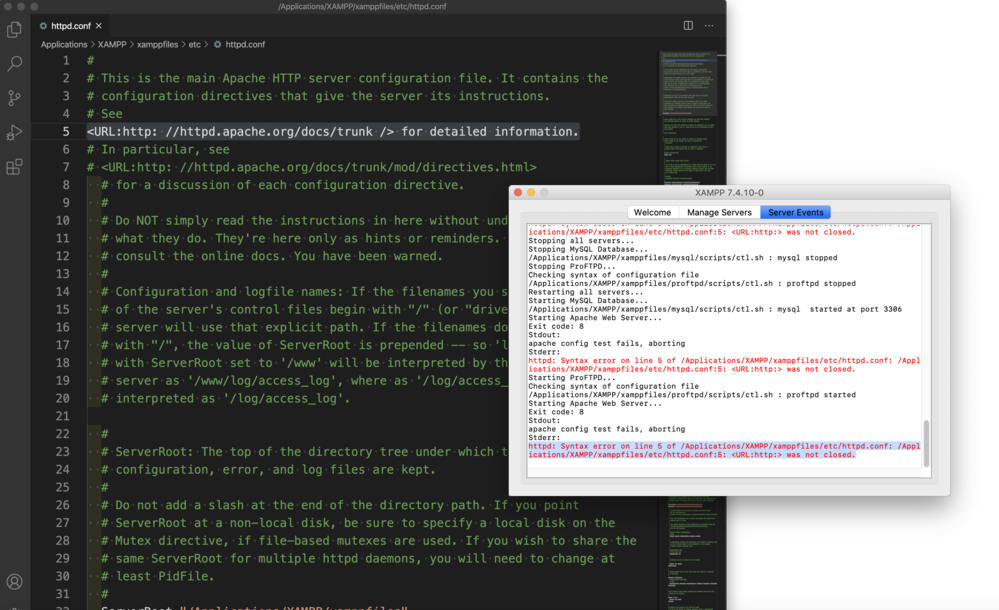Open the Run and Debug view
Viewport: 999px width, 610px height.
pyautogui.click(x=14, y=132)
